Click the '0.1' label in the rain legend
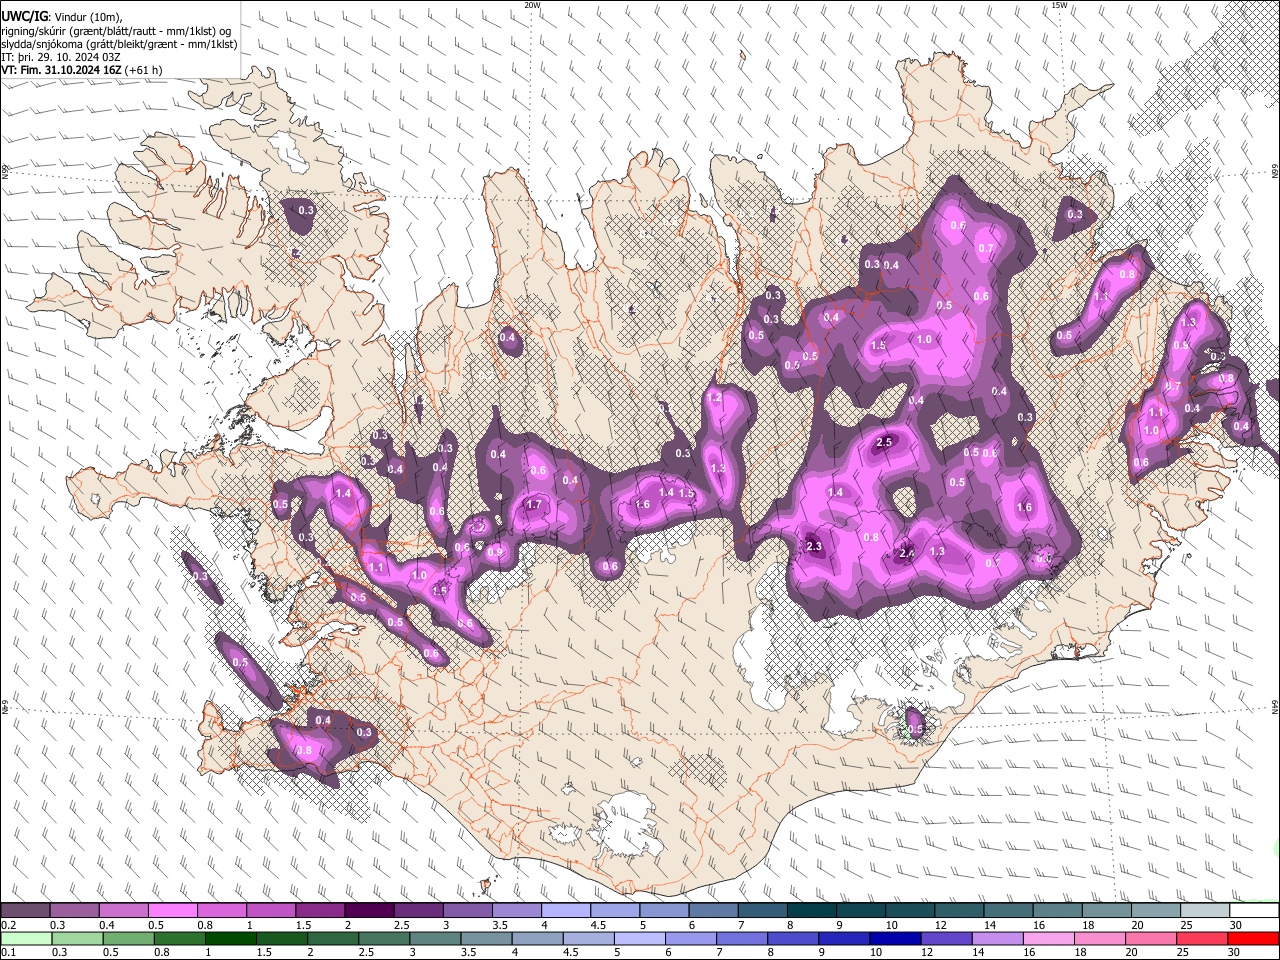The height and width of the screenshot is (960, 1280). tap(9, 953)
